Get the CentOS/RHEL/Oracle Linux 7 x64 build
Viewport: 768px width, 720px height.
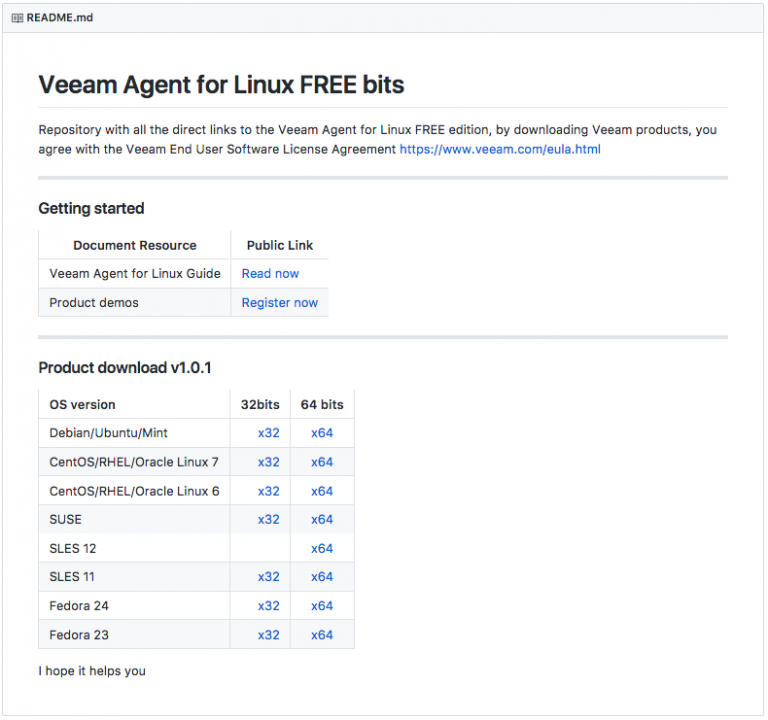[322, 462]
